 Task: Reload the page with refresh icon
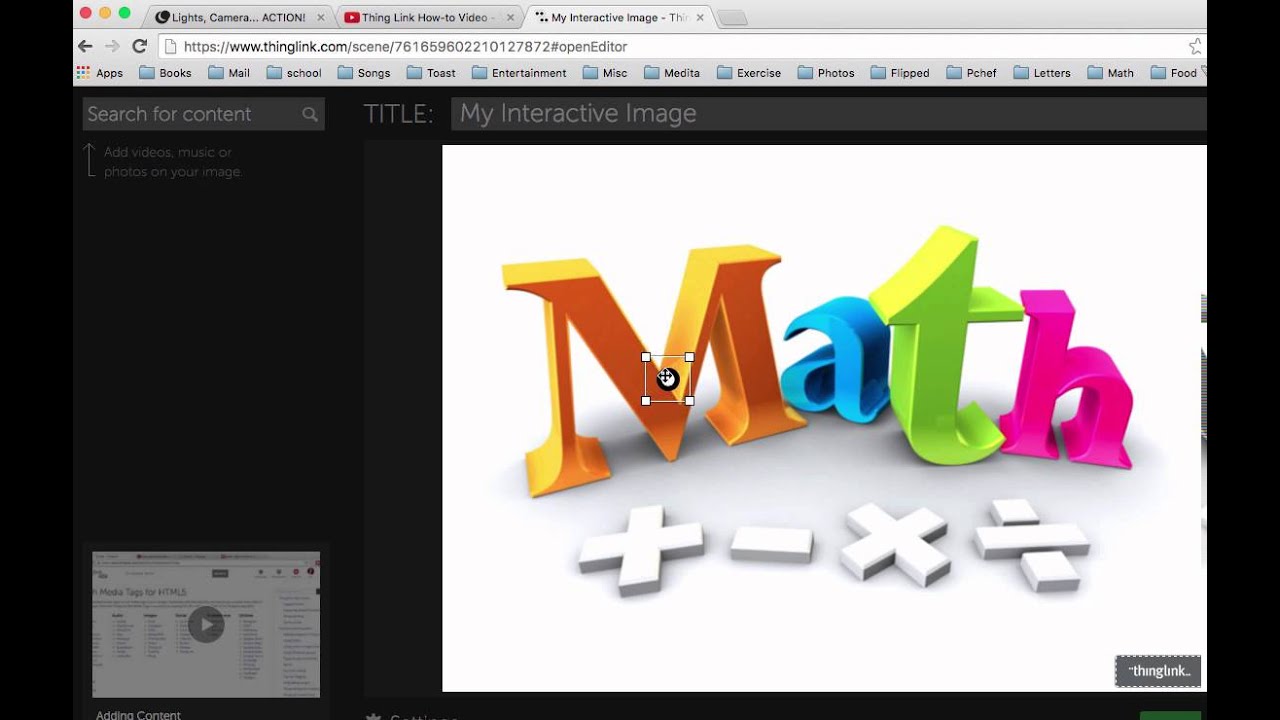(x=139, y=46)
